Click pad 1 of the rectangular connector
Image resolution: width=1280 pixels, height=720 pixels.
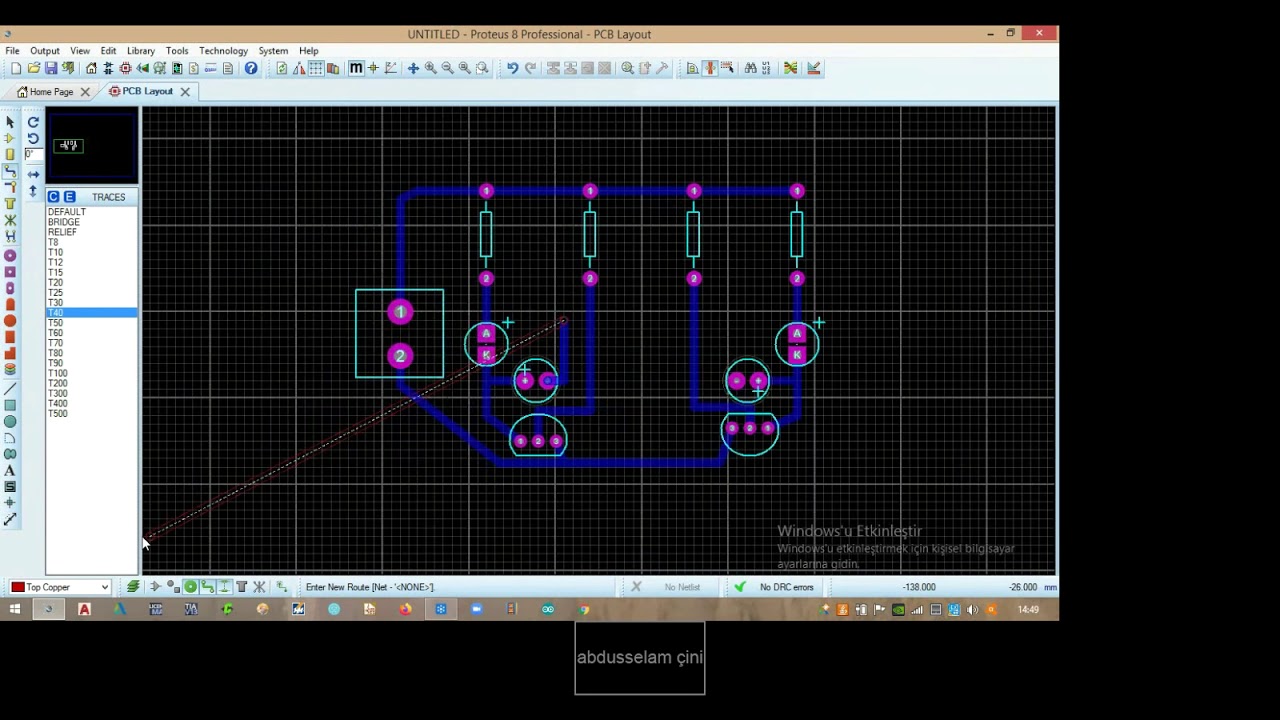(x=400, y=313)
